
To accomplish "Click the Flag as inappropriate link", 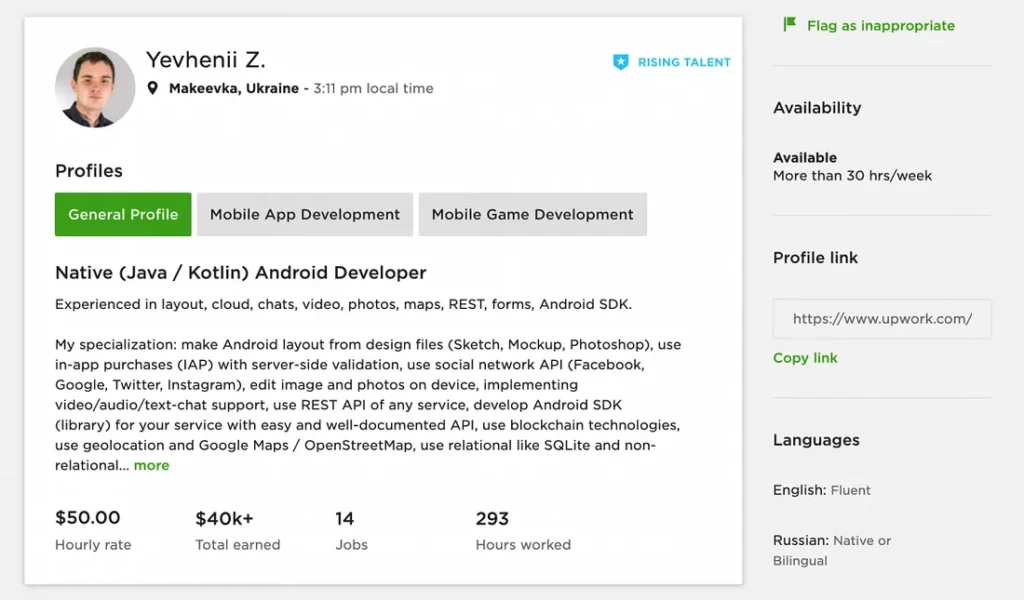I will [880, 26].
